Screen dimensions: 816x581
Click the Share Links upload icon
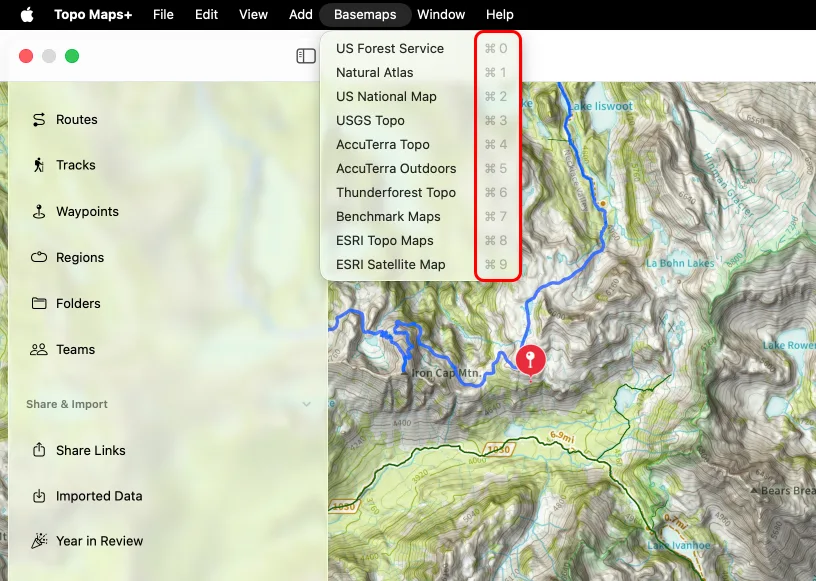click(39, 450)
